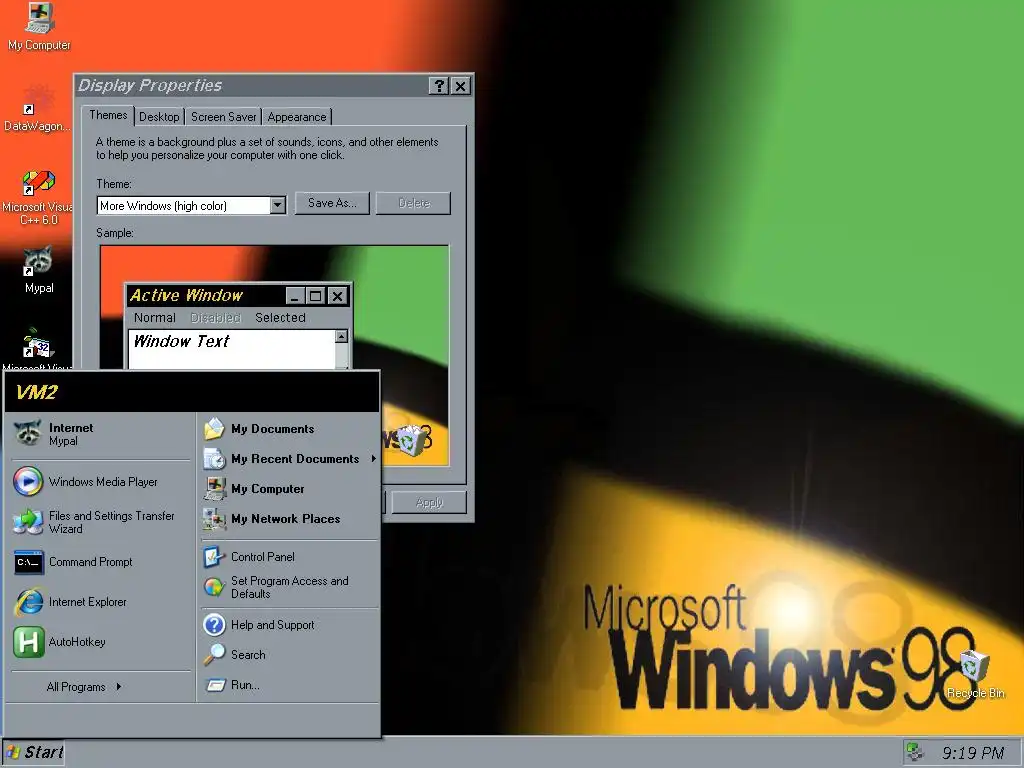Expand My Recent Documents submenu arrow
1024x768 pixels.
click(x=374, y=458)
